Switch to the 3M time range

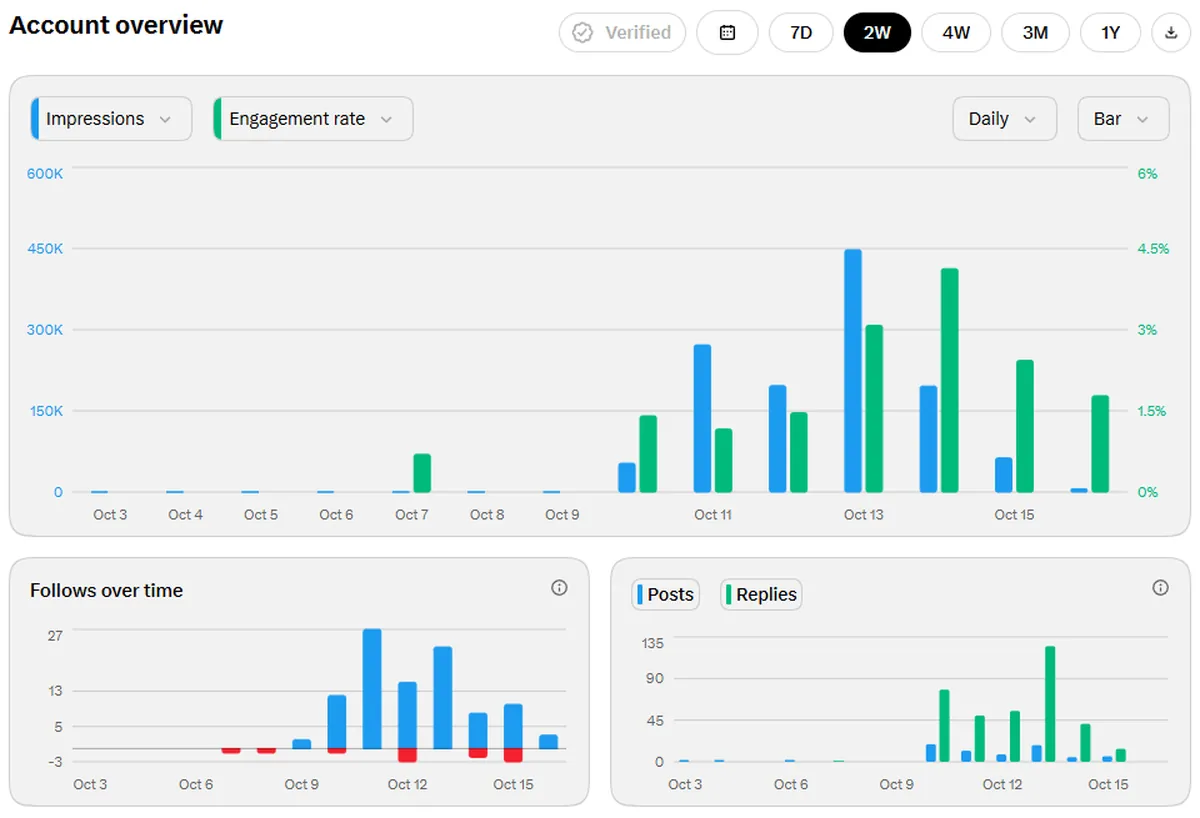1035,32
